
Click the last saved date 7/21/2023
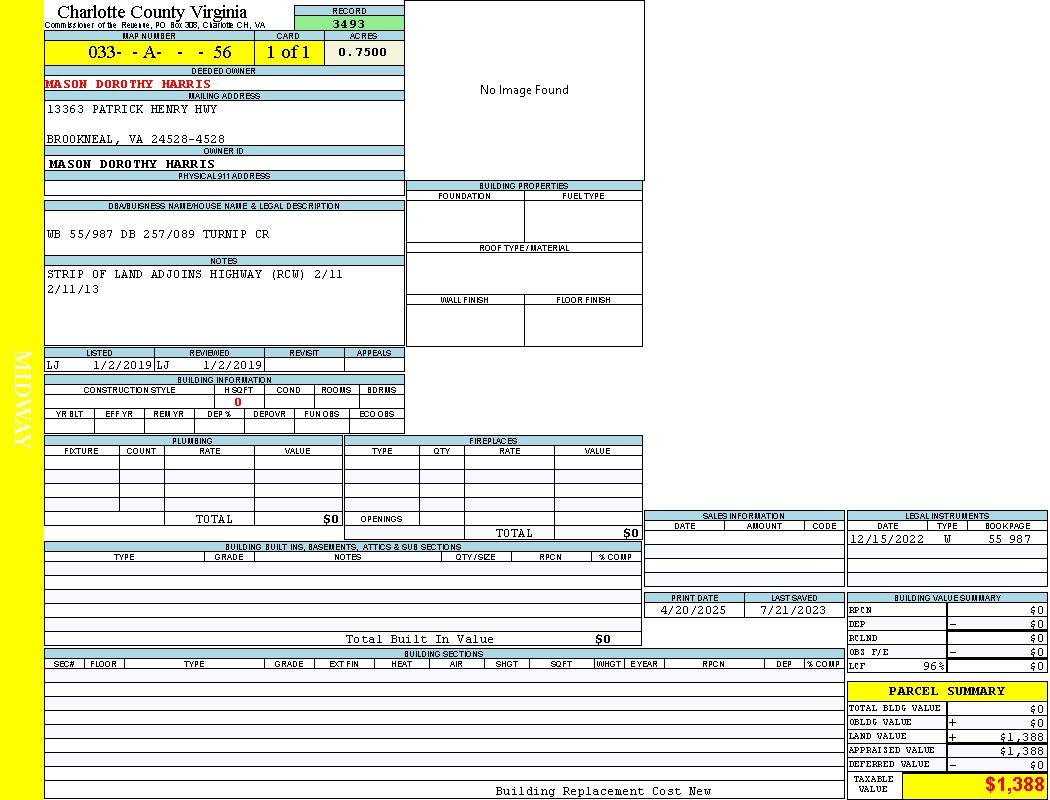(x=793, y=610)
